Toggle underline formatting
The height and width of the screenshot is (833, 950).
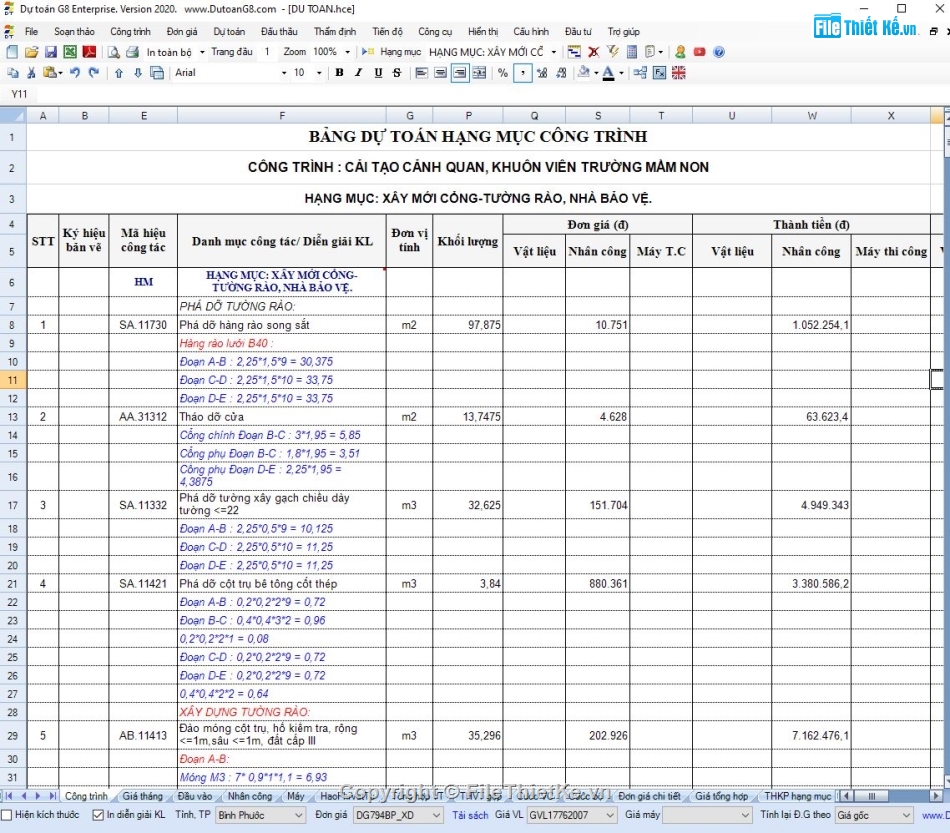coord(378,73)
